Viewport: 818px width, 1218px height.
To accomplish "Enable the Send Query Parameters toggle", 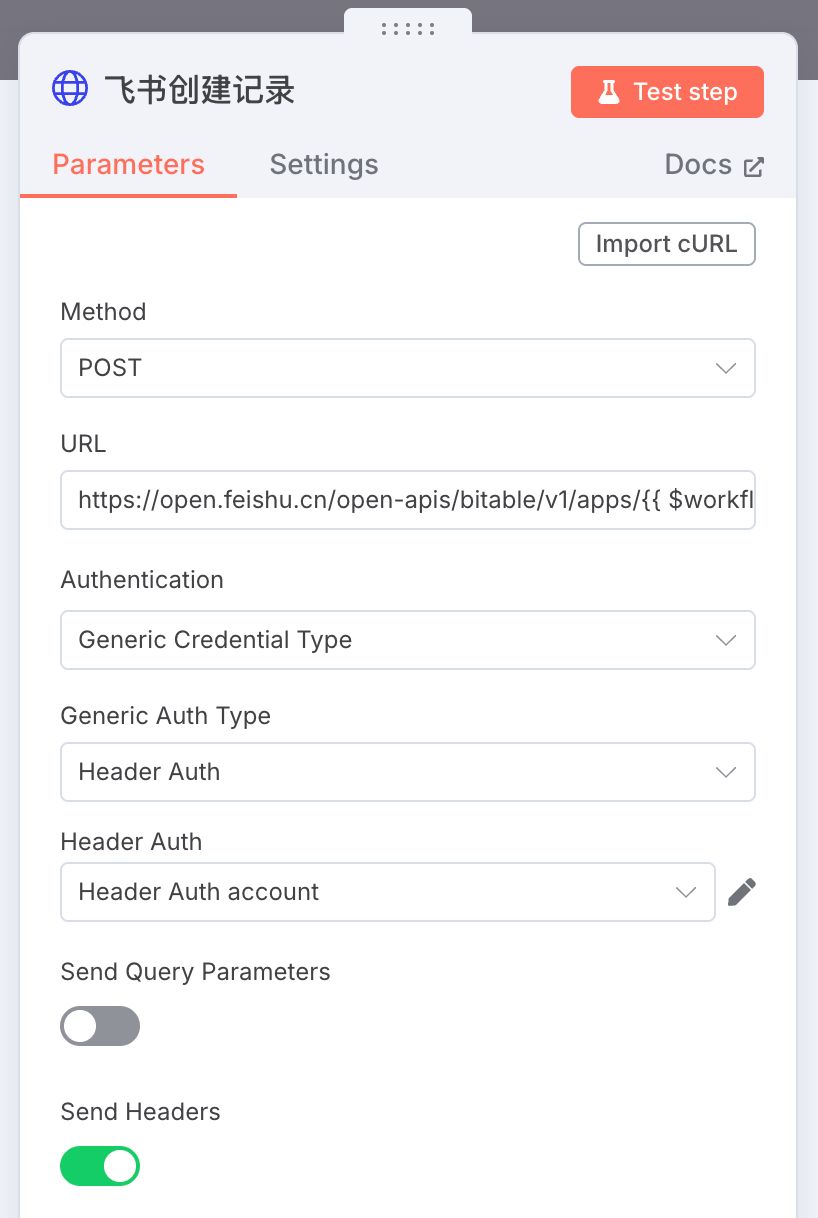I will click(100, 1026).
